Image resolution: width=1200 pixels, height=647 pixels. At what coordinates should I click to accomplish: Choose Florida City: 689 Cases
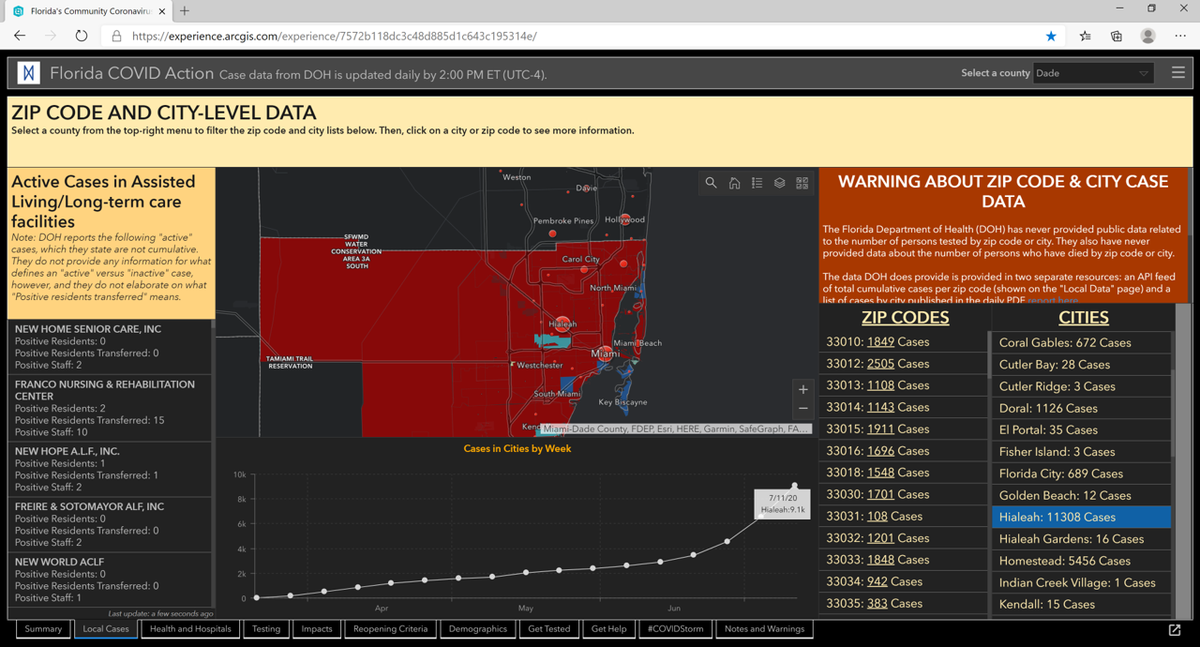(x=1083, y=473)
